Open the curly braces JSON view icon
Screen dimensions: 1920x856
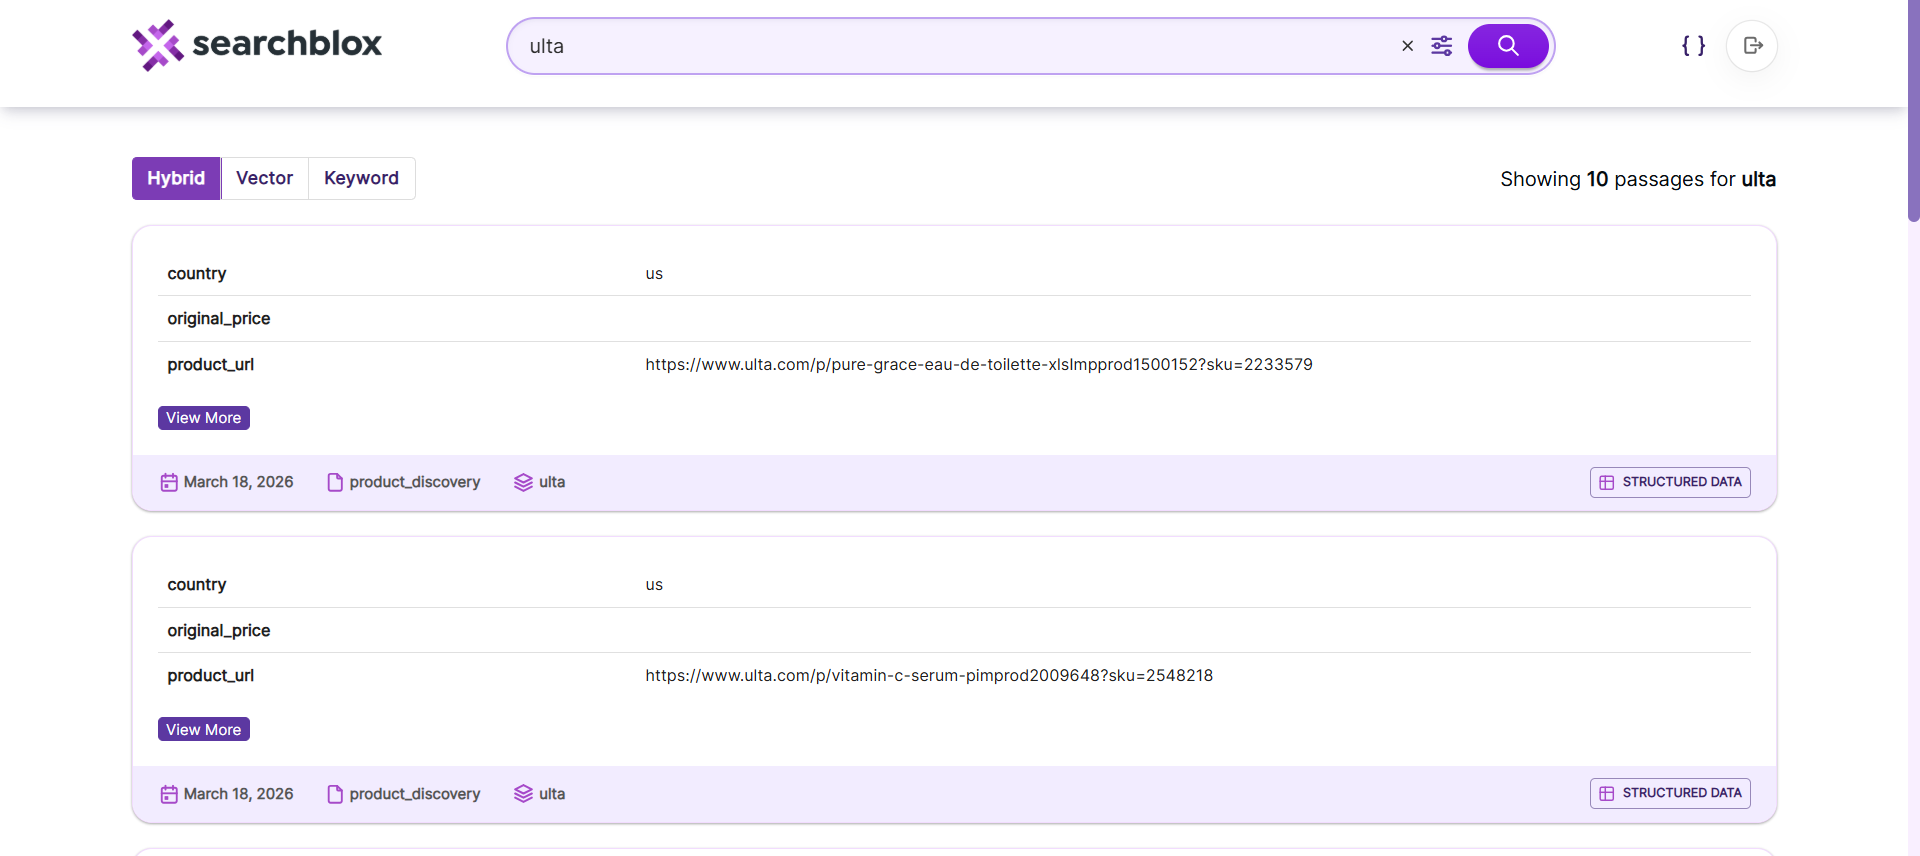tap(1693, 46)
